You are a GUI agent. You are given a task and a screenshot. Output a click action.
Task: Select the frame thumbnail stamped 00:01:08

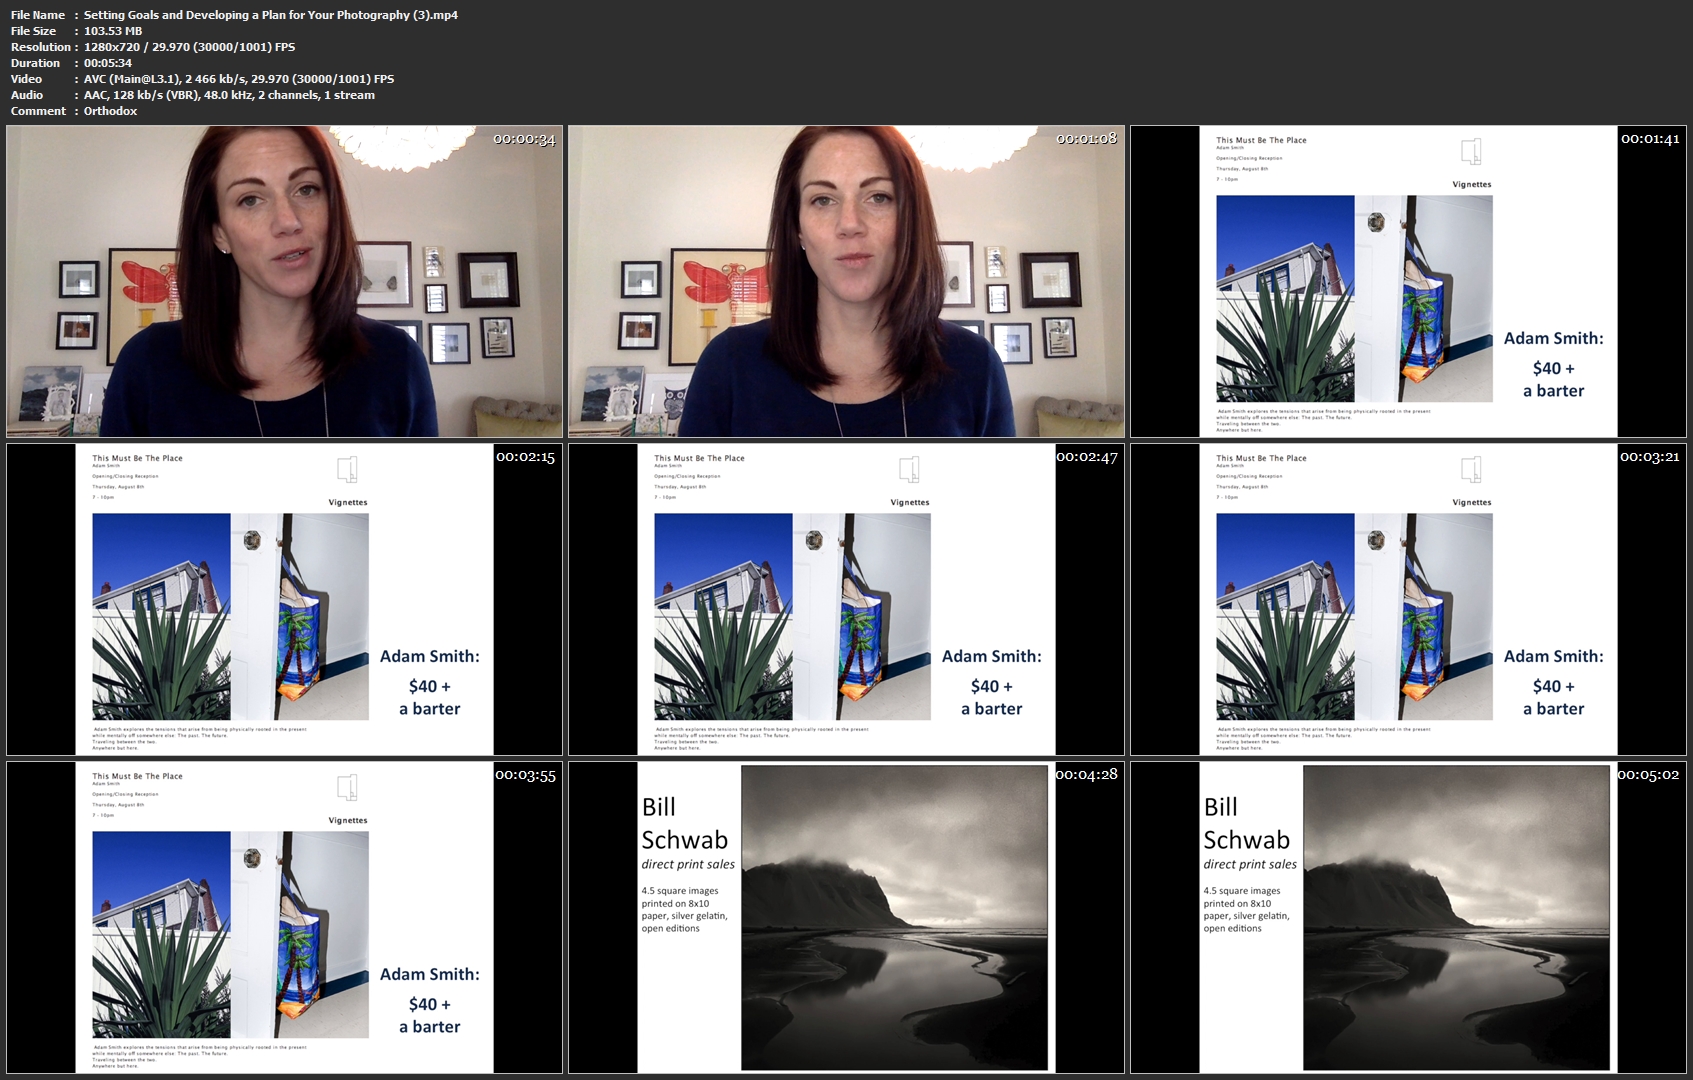(846, 281)
